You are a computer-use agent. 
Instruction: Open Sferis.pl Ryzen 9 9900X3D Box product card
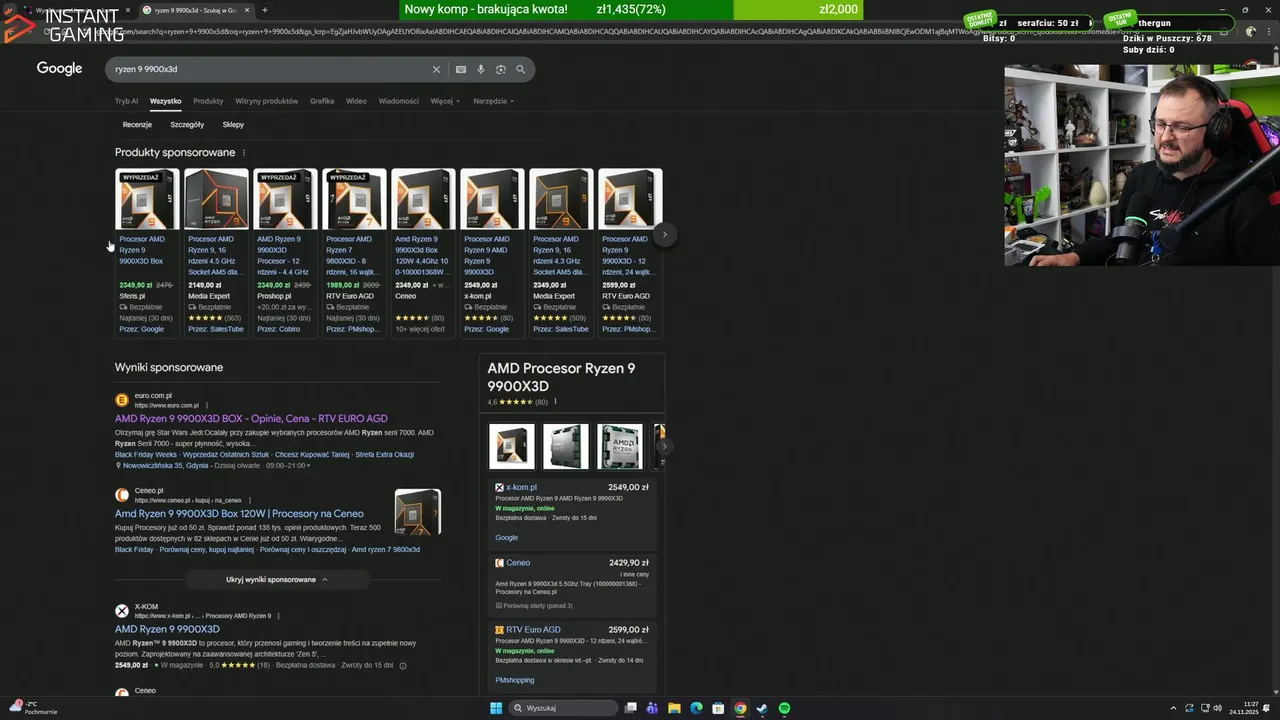(148, 252)
